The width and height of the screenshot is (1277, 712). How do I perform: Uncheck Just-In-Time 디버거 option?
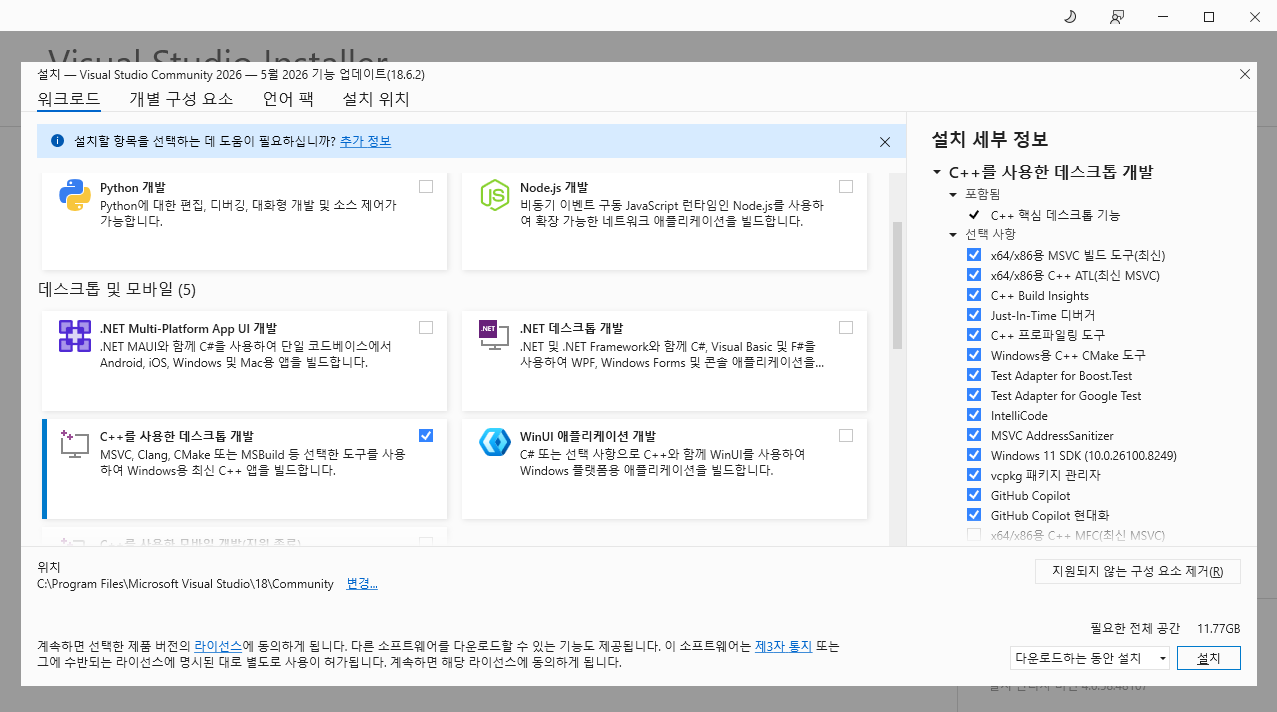[x=974, y=315]
